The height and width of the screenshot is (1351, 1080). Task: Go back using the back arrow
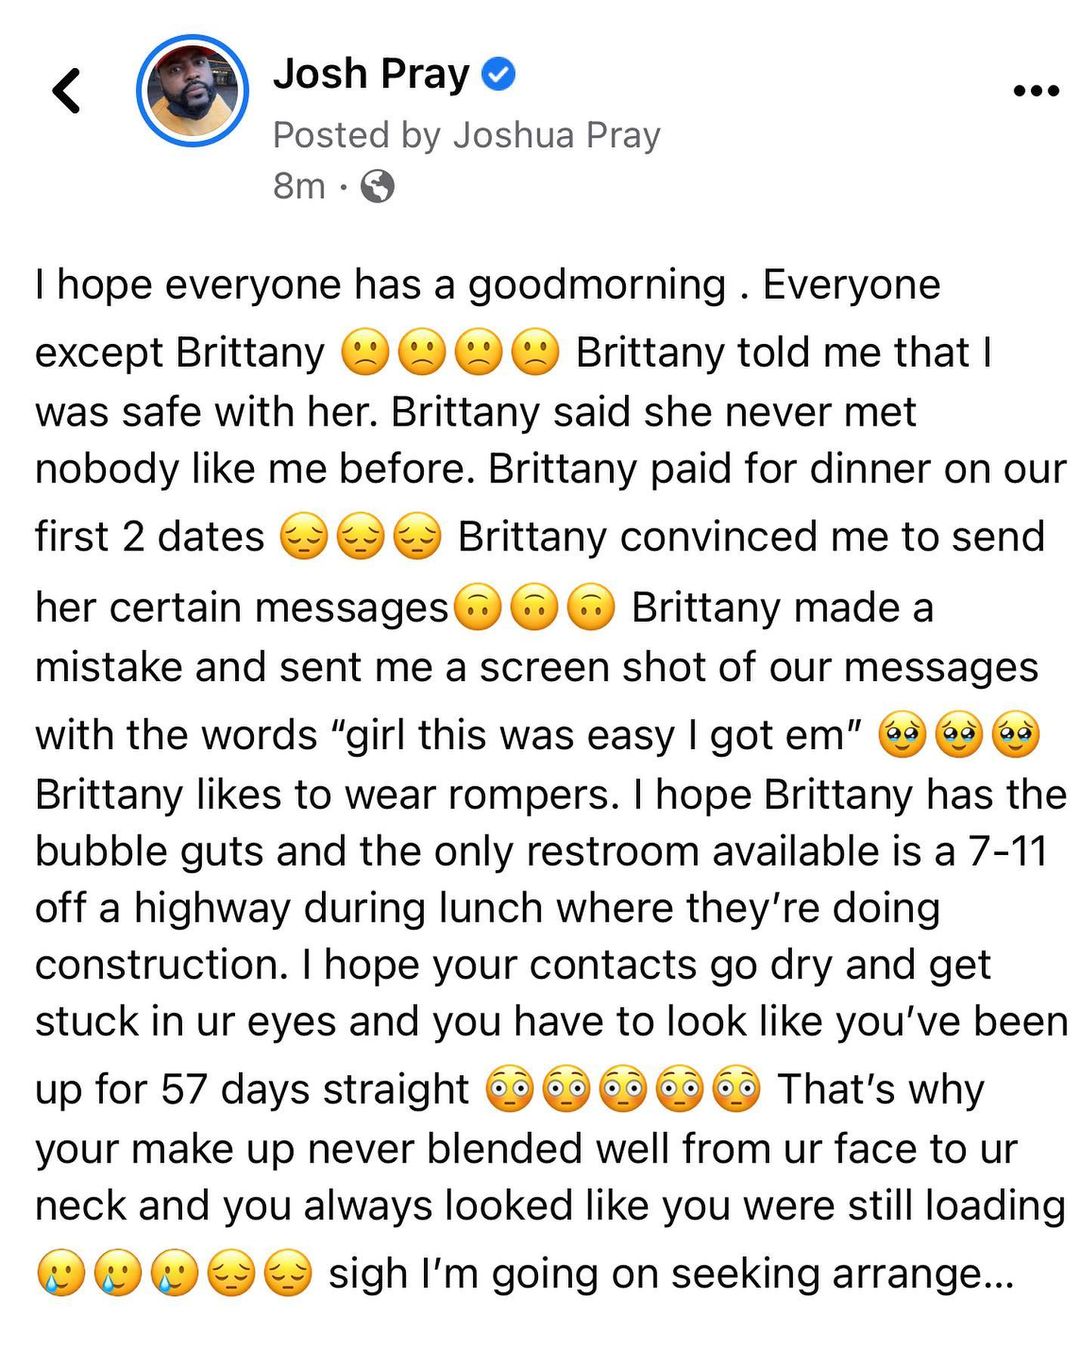[67, 90]
